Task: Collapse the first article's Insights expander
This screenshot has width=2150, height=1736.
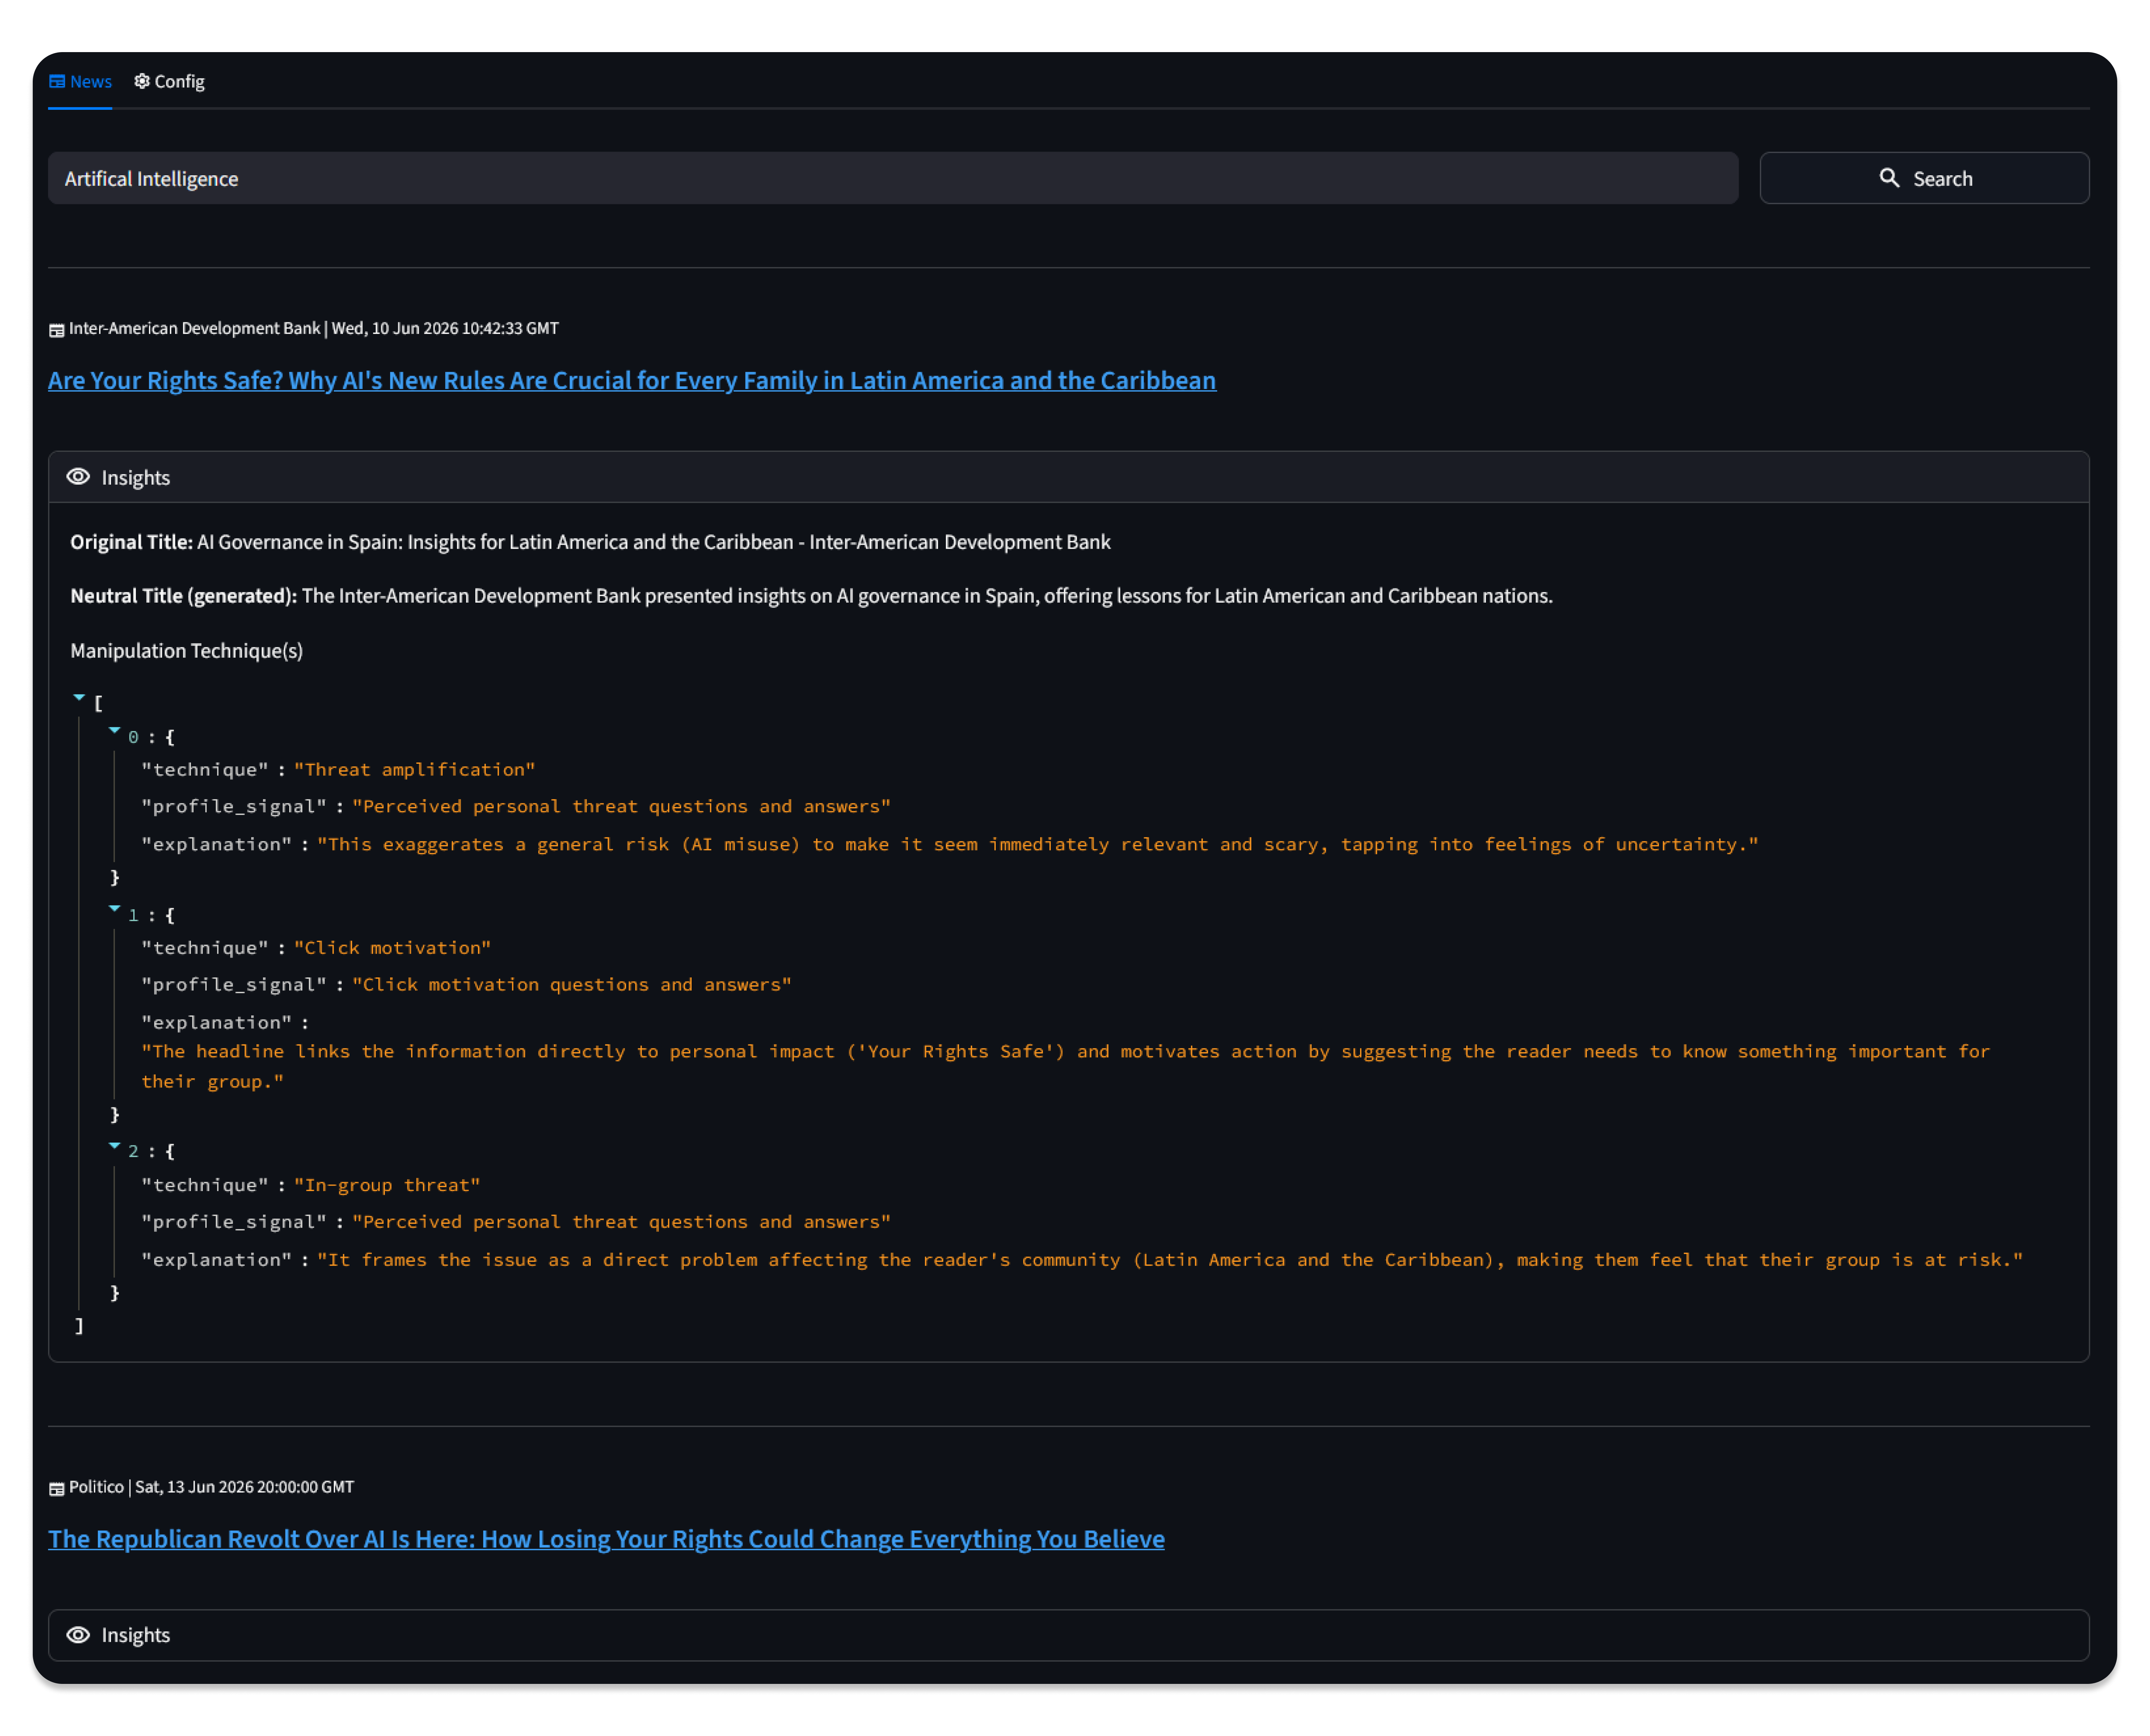Action: click(1068, 477)
